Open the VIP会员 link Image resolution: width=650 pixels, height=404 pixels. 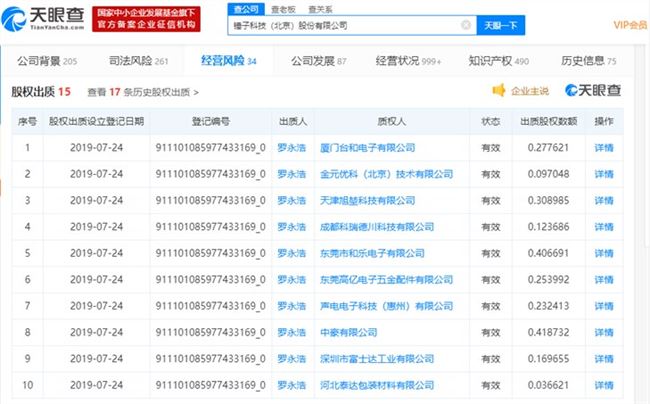[x=630, y=25]
